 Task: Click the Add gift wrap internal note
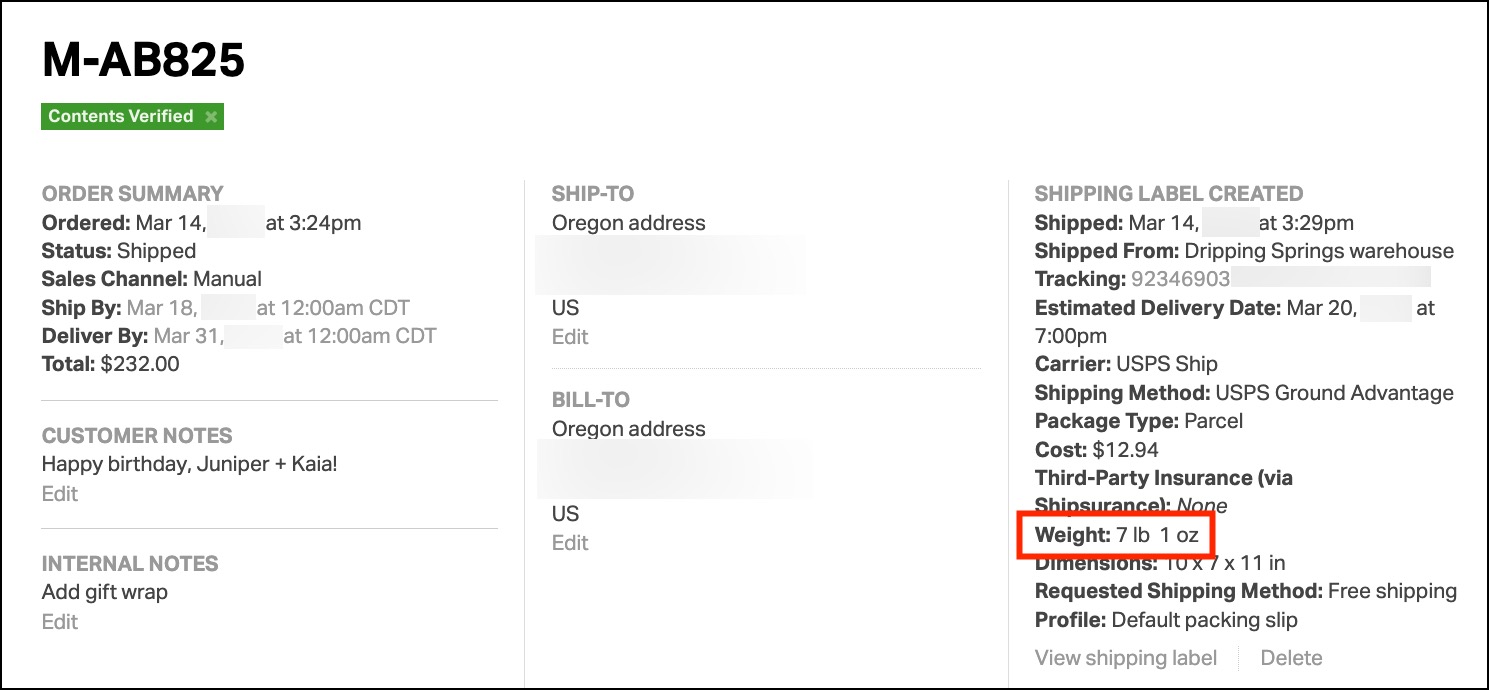tap(105, 592)
